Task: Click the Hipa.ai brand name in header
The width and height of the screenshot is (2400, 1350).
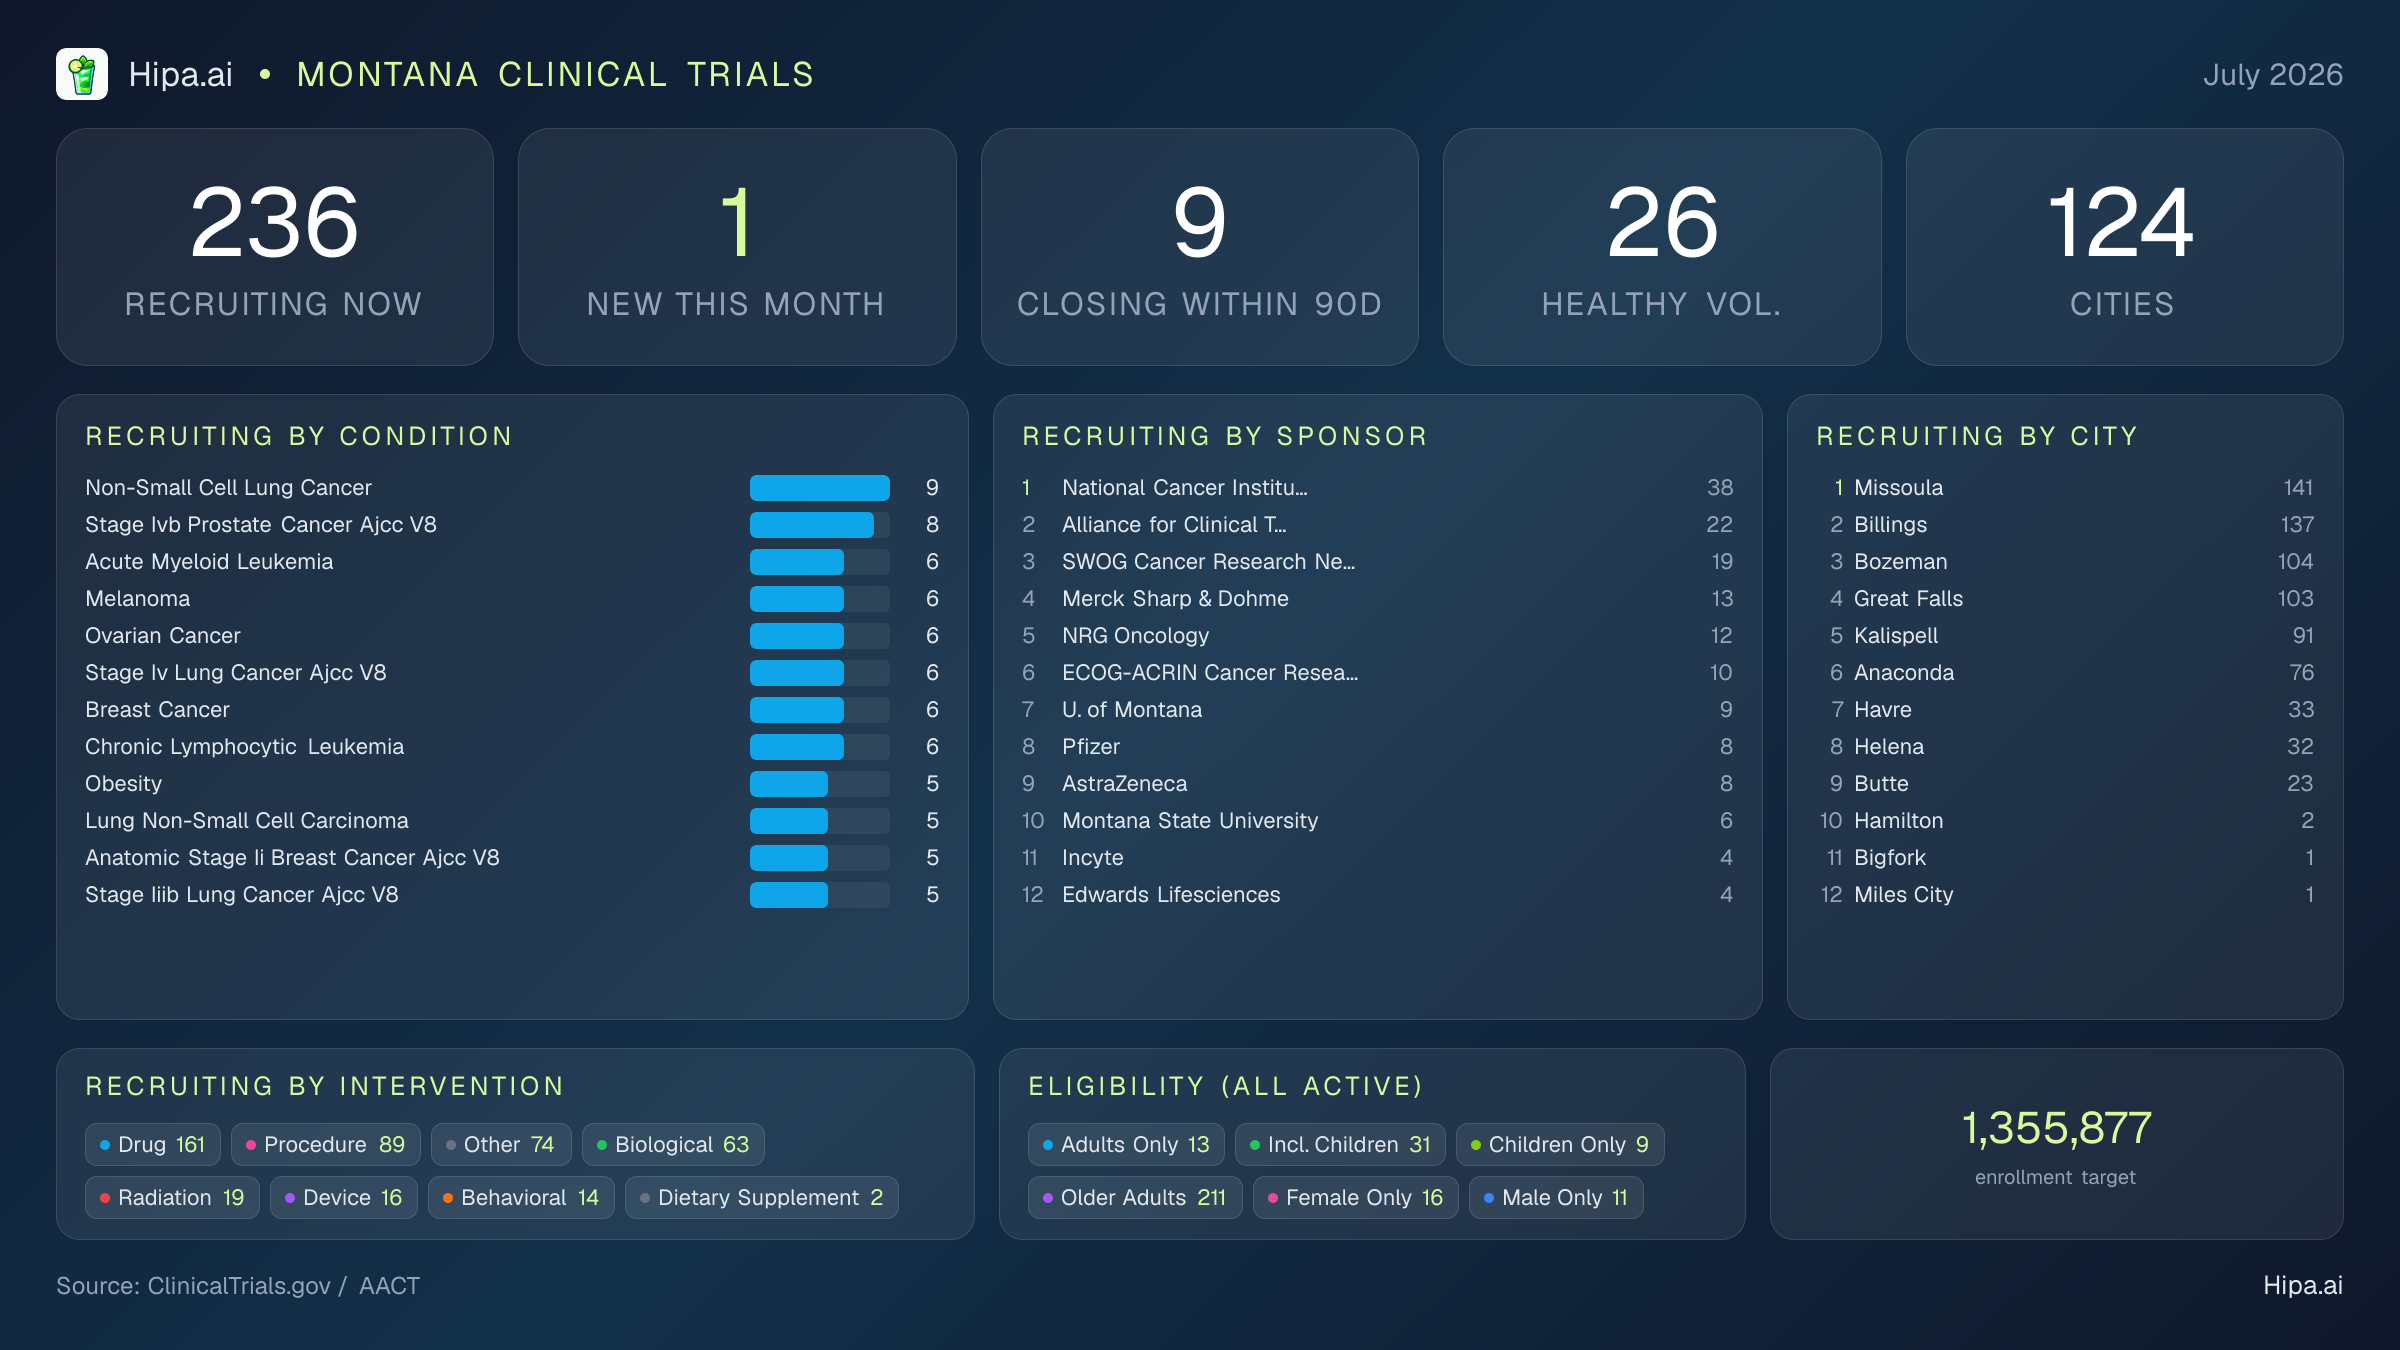Action: [180, 74]
